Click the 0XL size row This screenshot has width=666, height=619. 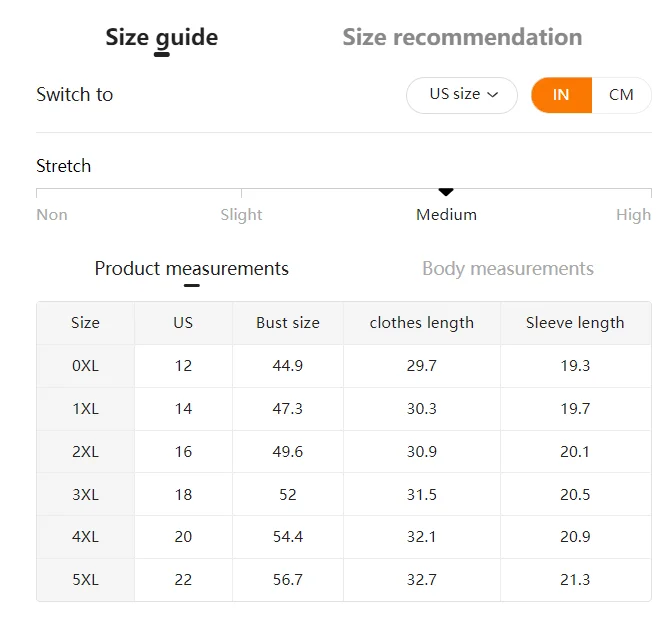pos(86,366)
